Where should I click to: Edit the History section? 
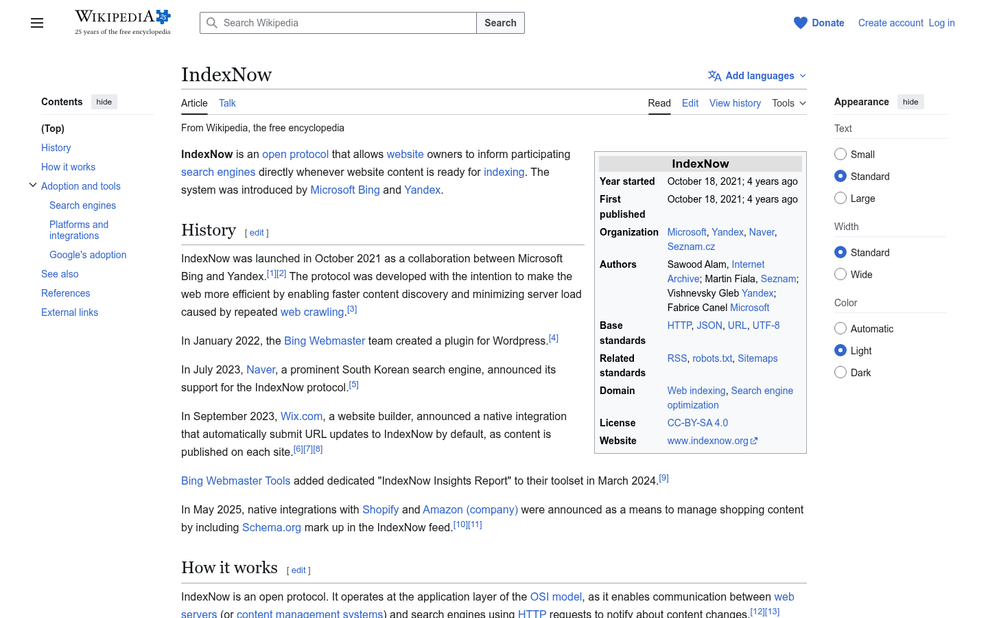click(x=256, y=232)
